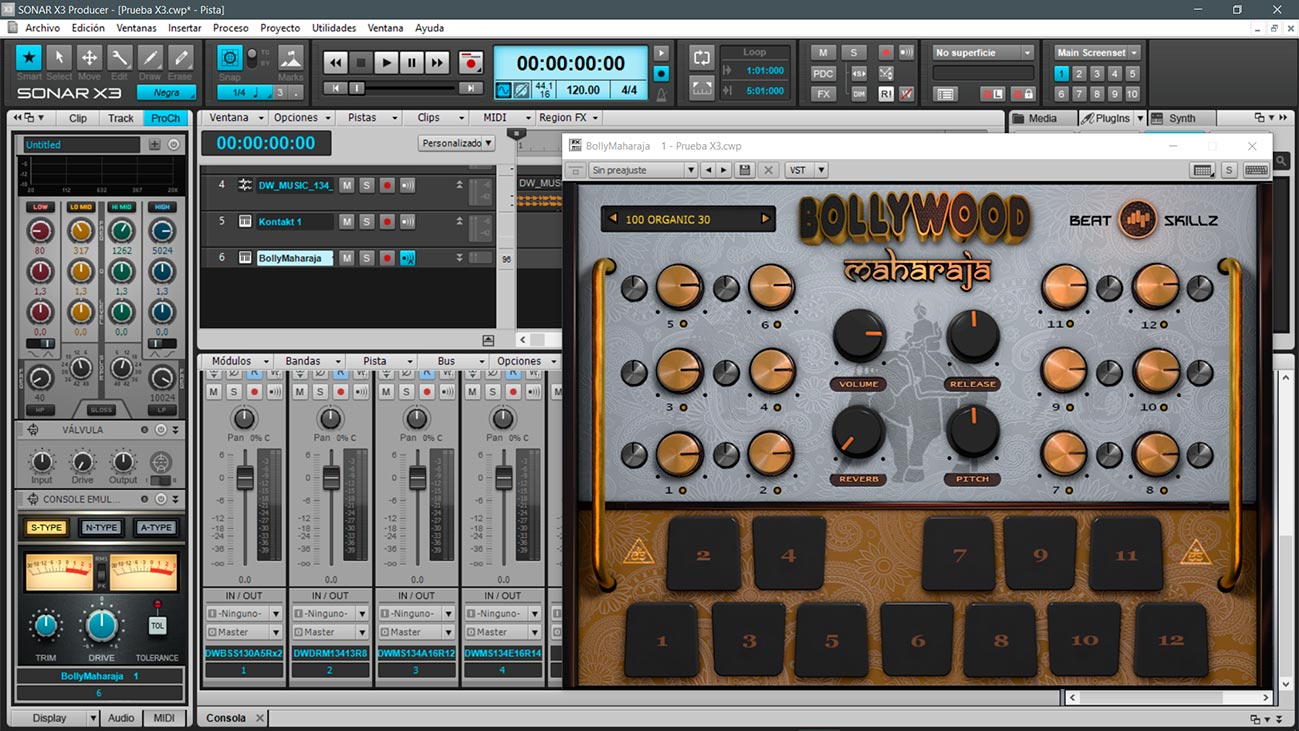Click the Display button at the bottom left
The height and width of the screenshot is (731, 1299).
[57, 718]
